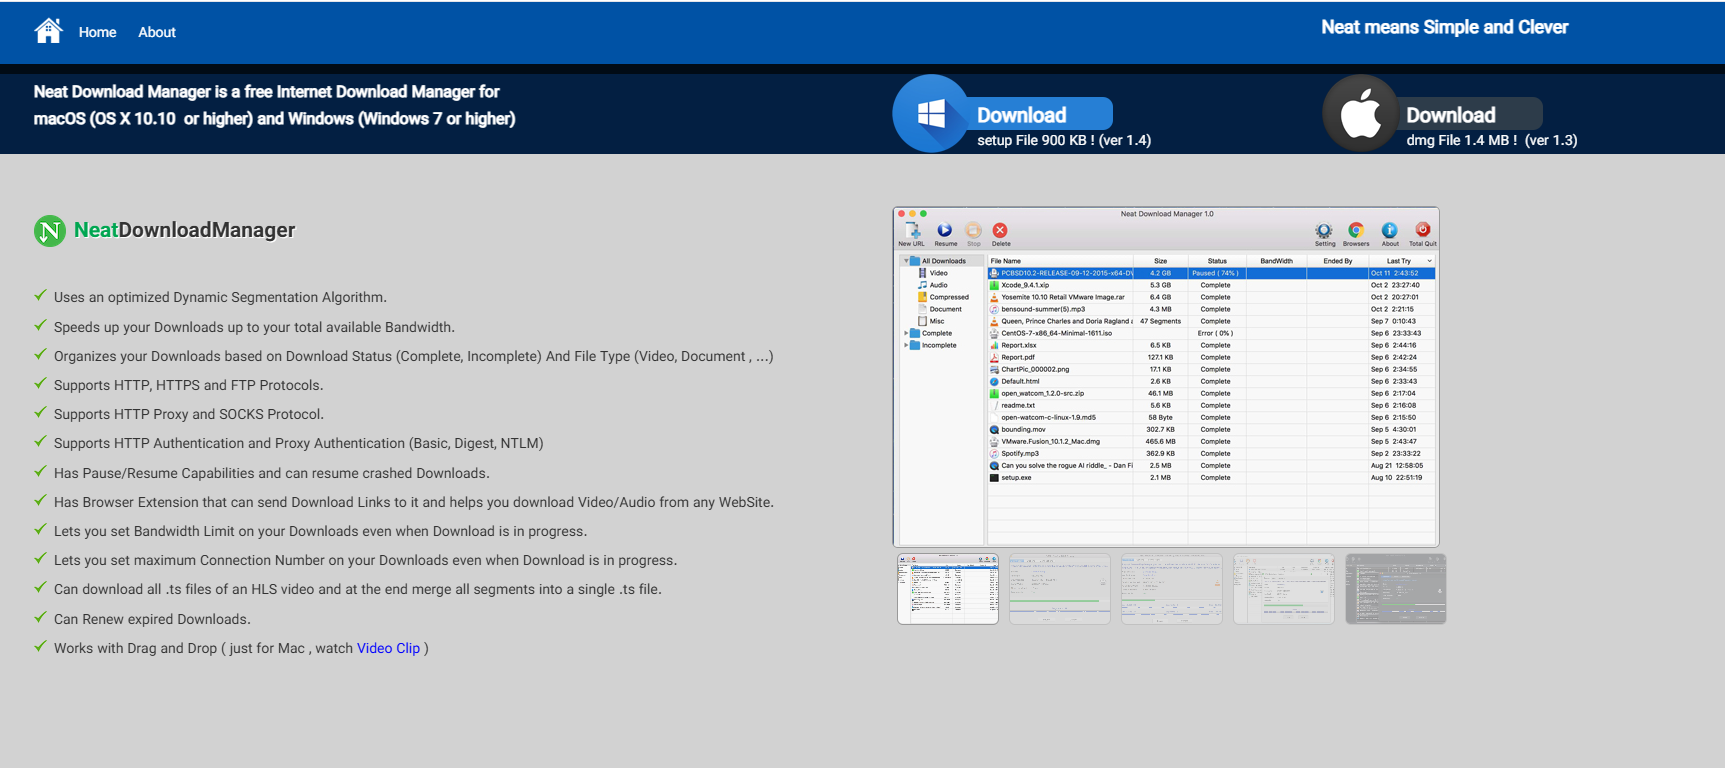This screenshot has width=1725, height=768.
Task: Click the house icon in the header
Action: 48,31
